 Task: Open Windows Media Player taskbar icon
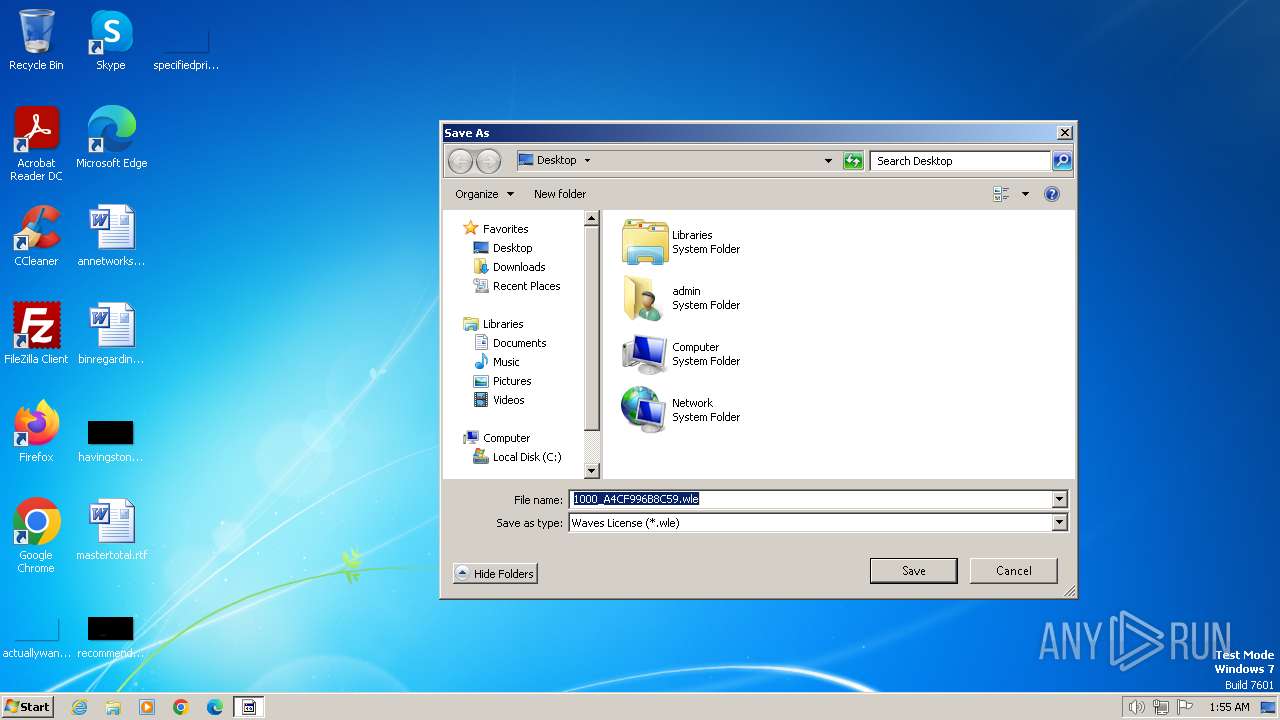coord(147,707)
